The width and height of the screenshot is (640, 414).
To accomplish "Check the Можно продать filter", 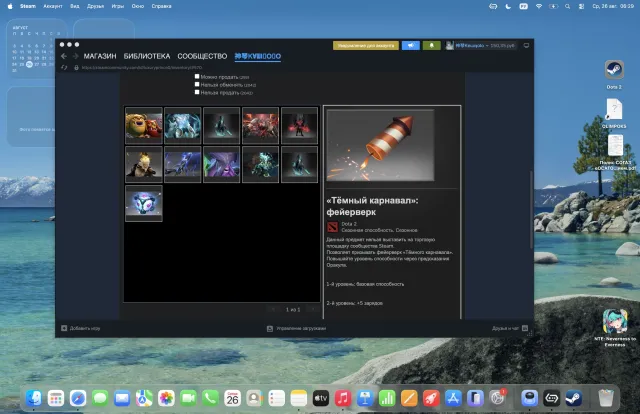I will (x=197, y=76).
